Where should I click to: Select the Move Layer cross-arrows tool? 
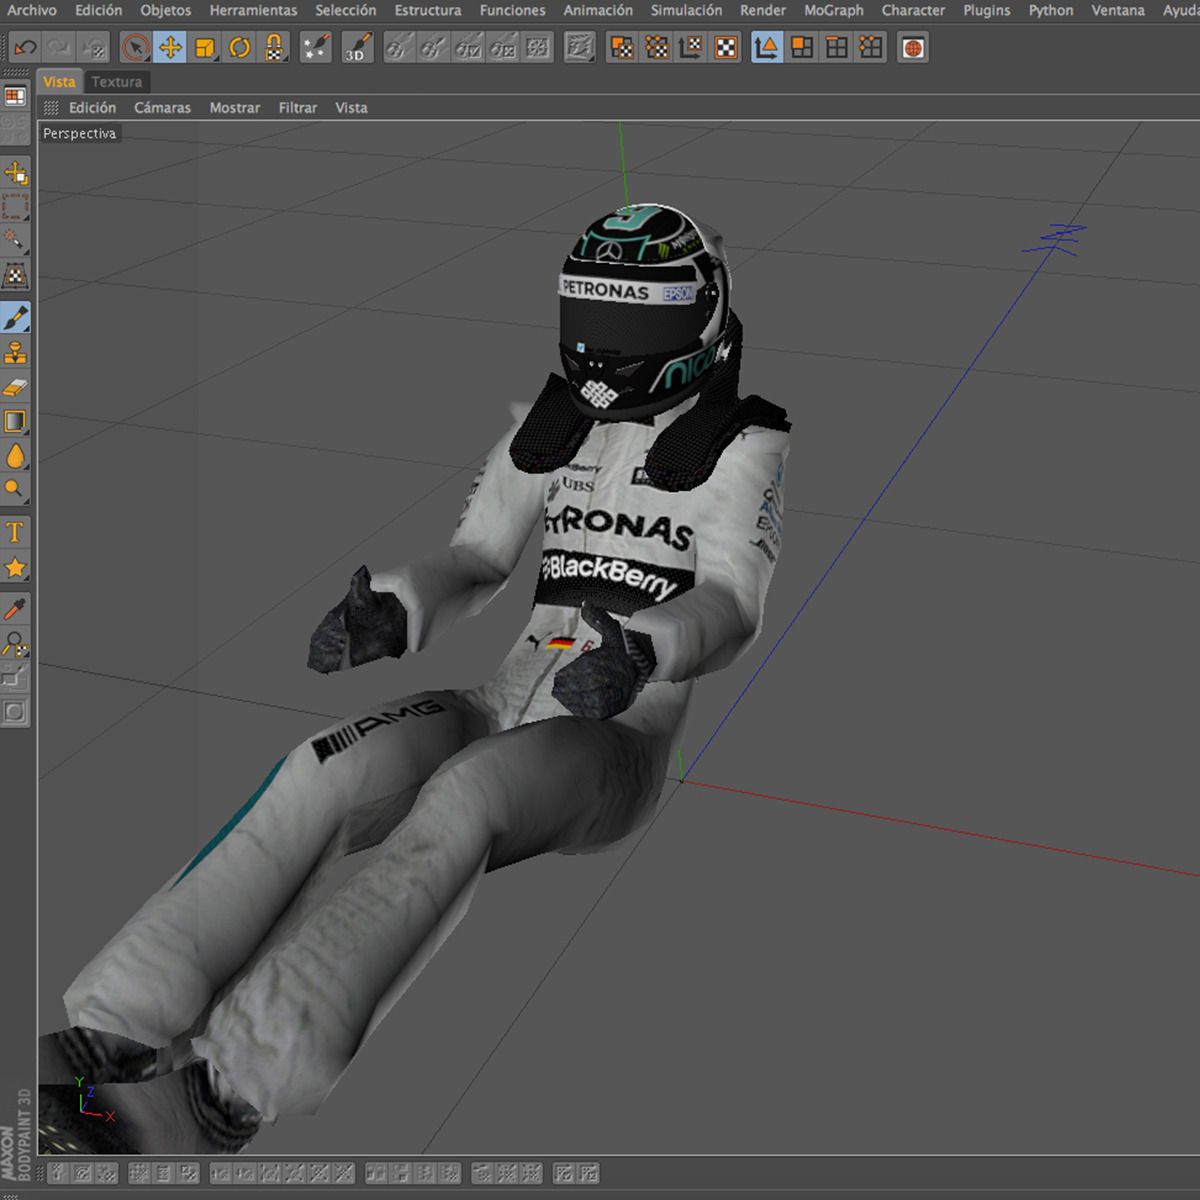[15, 173]
